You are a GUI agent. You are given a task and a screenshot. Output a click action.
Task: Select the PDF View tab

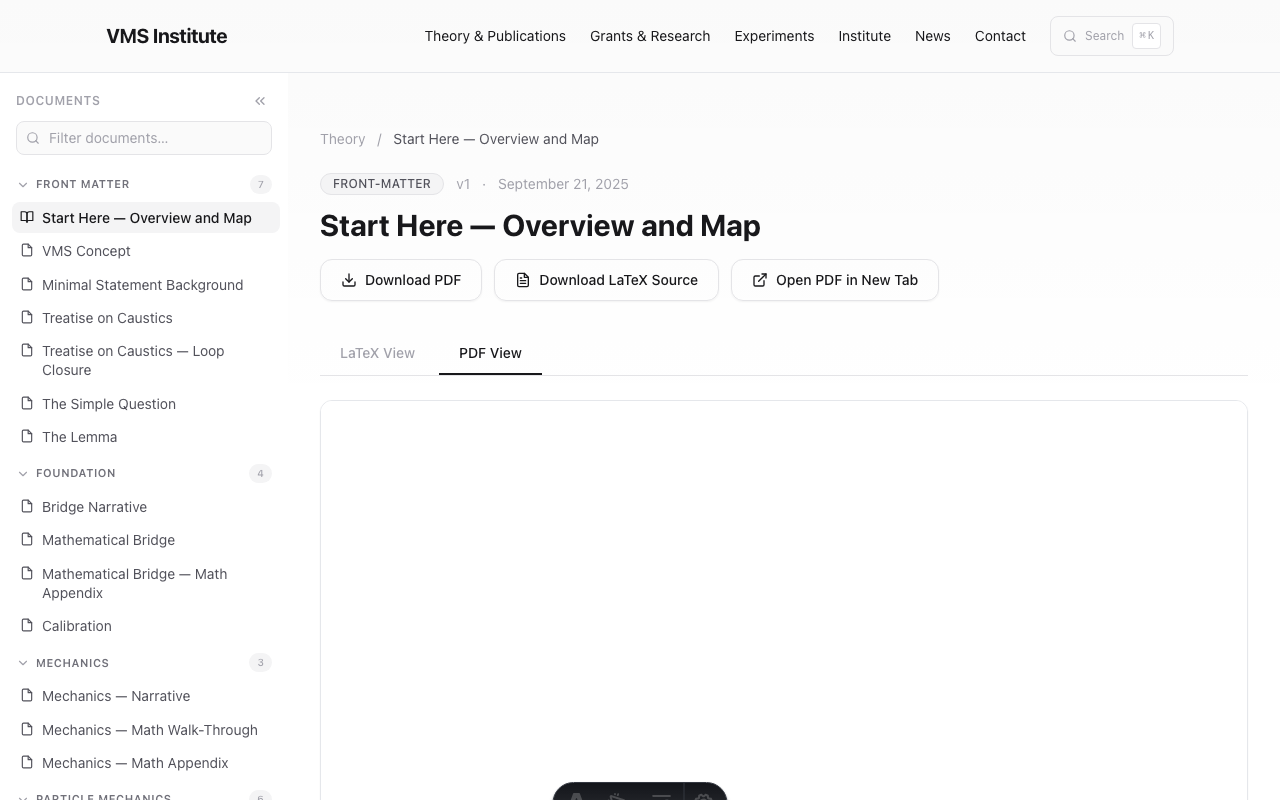click(490, 353)
